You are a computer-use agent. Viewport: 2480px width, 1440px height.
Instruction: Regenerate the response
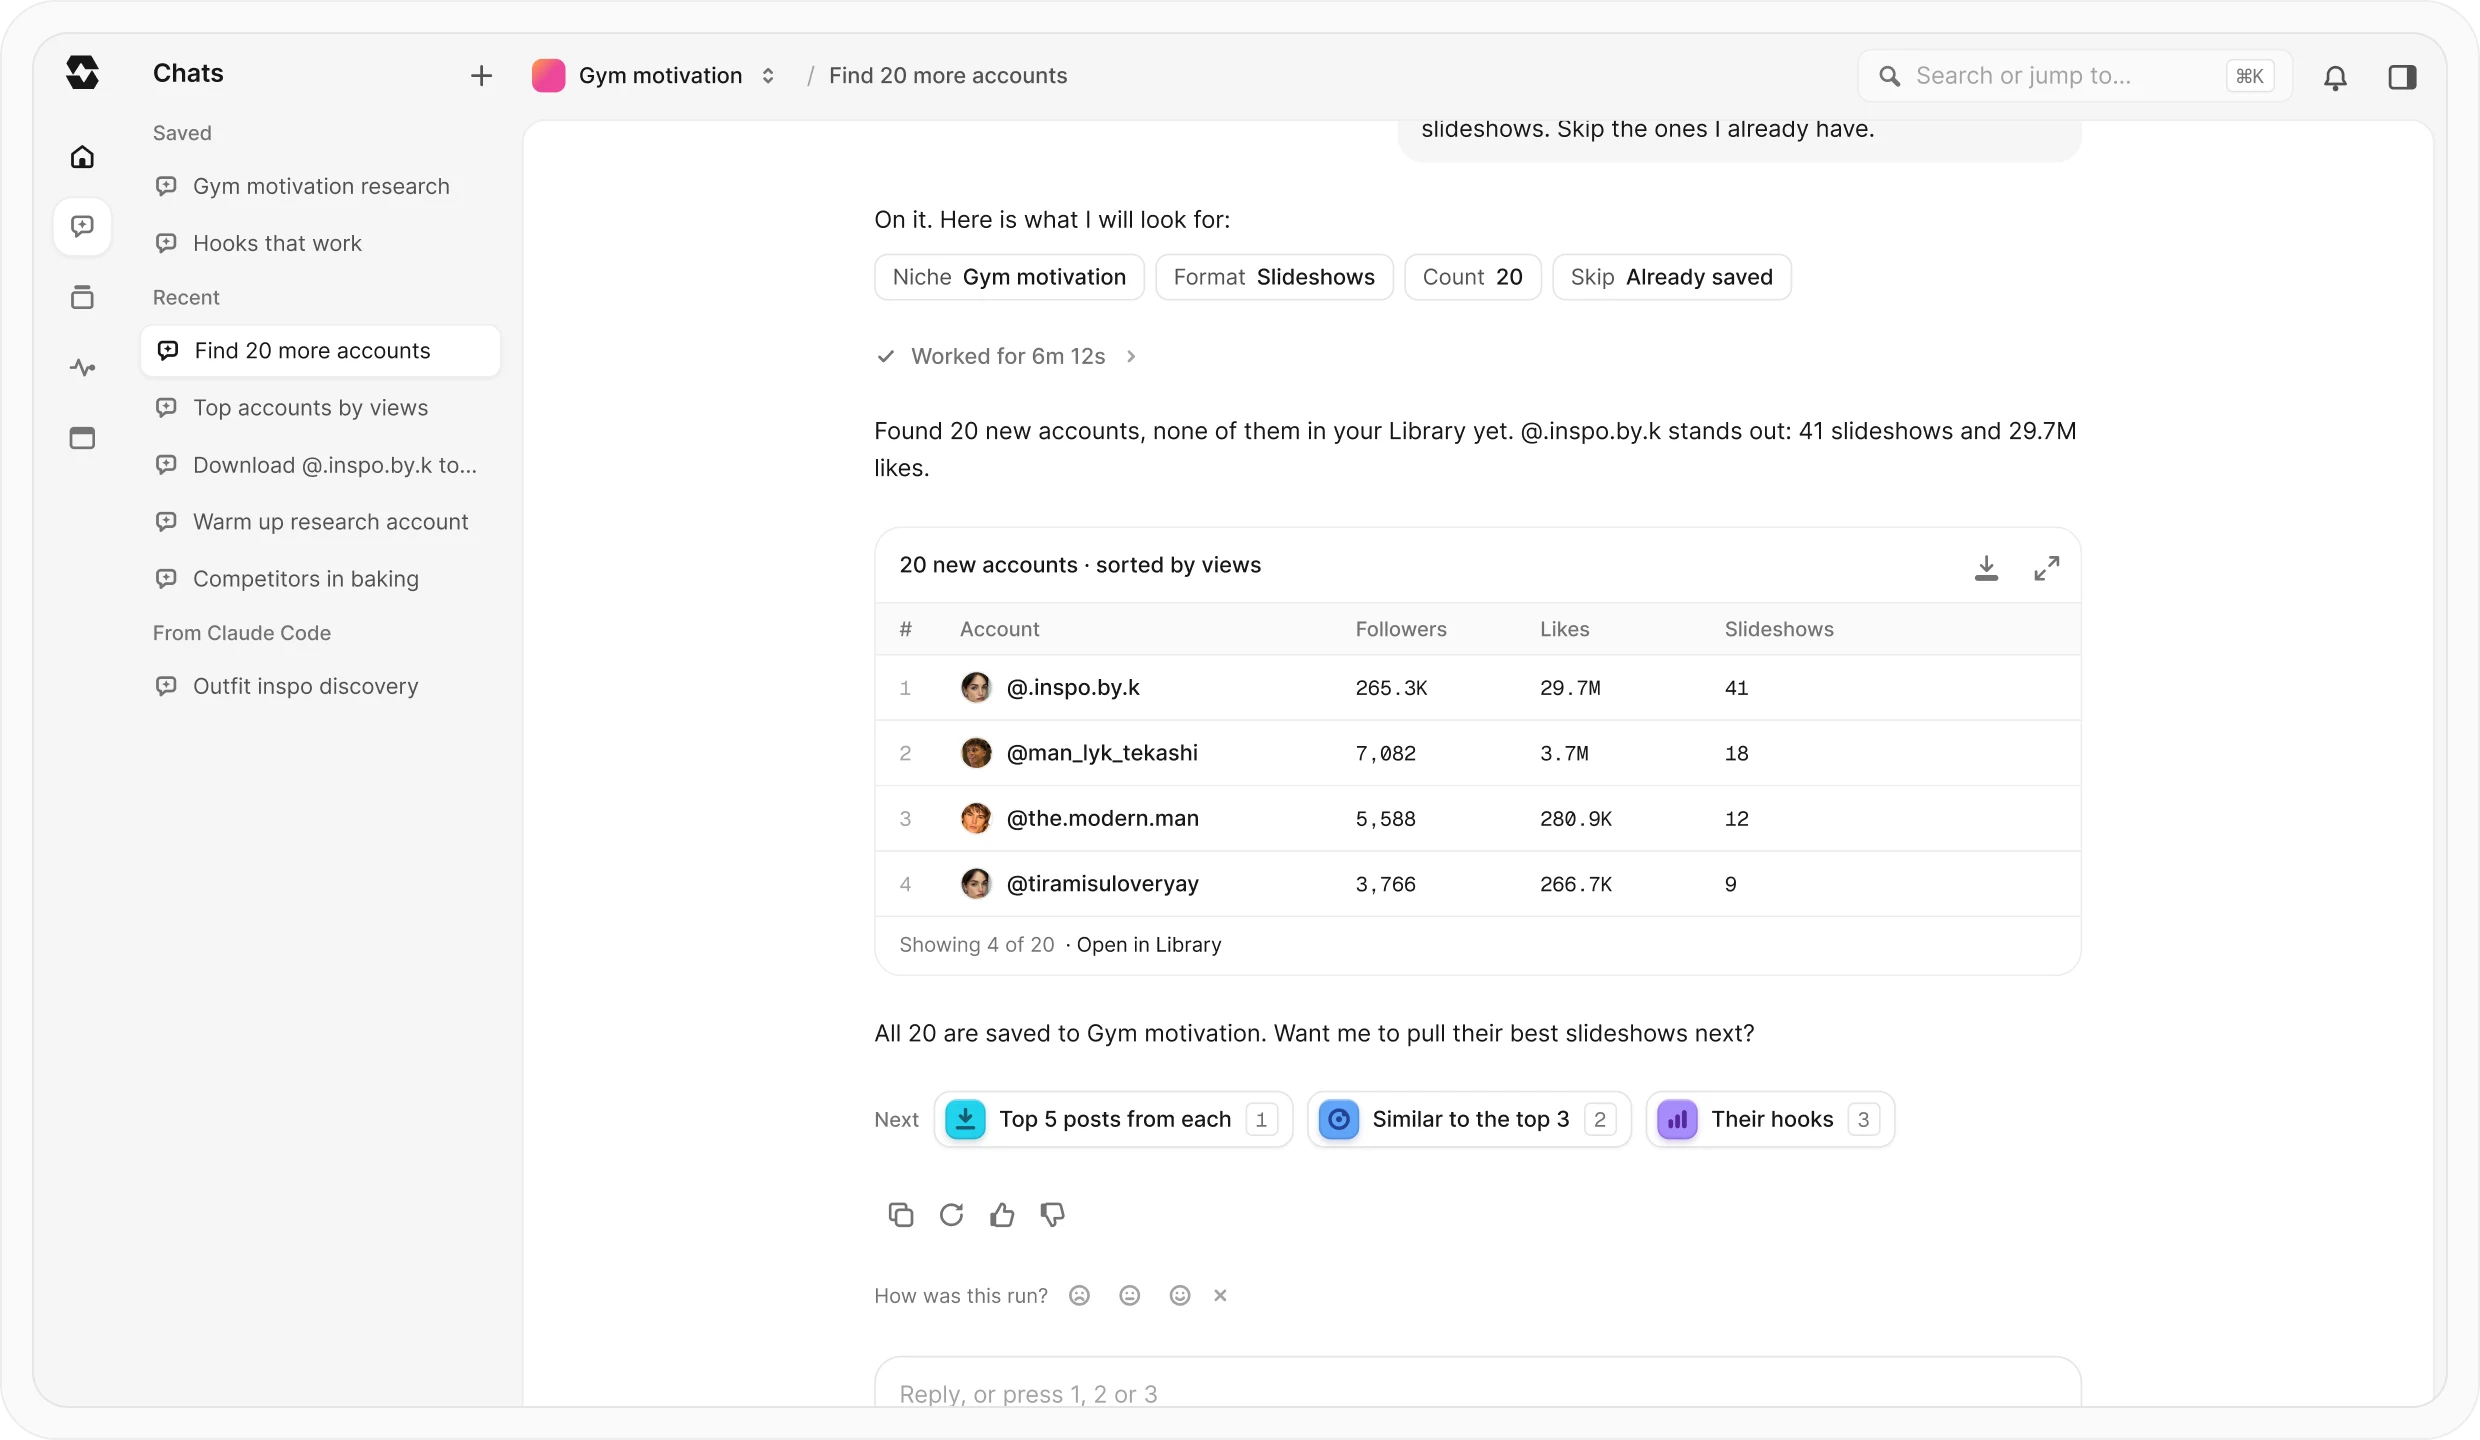[x=951, y=1214]
